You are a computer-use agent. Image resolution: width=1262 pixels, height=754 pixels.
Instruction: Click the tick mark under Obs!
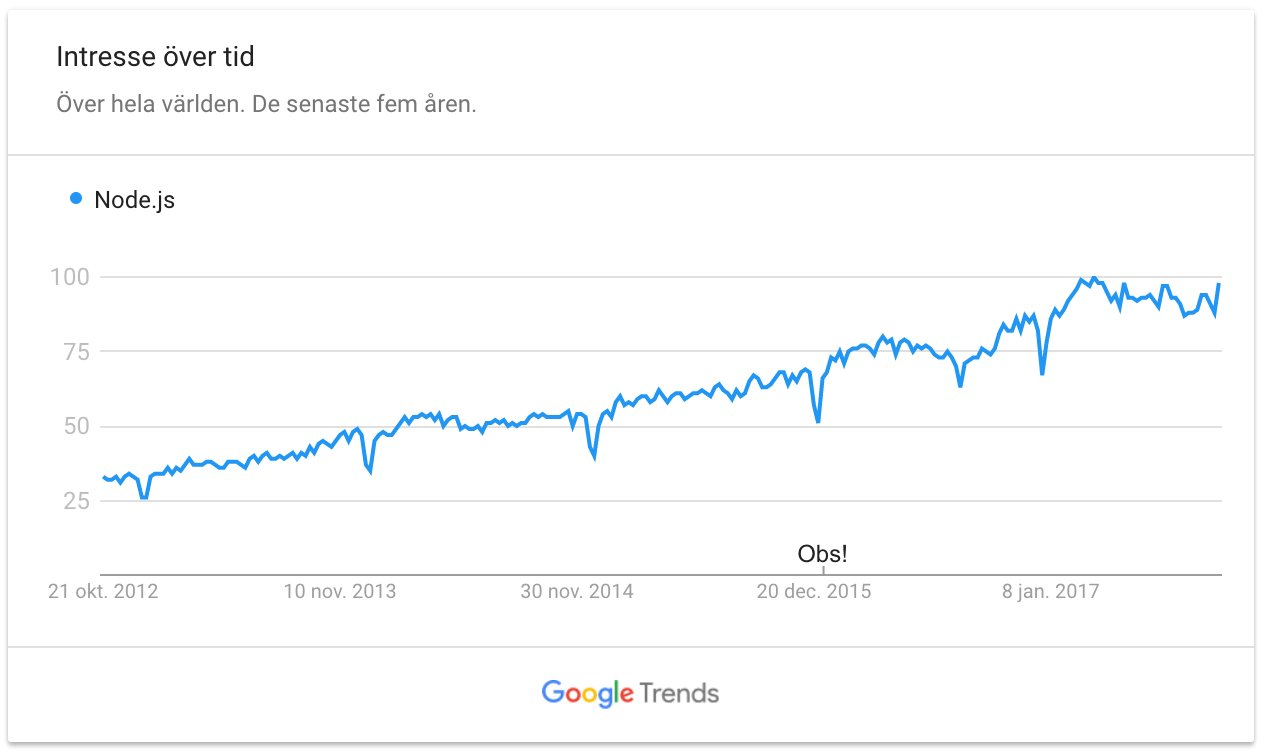823,571
